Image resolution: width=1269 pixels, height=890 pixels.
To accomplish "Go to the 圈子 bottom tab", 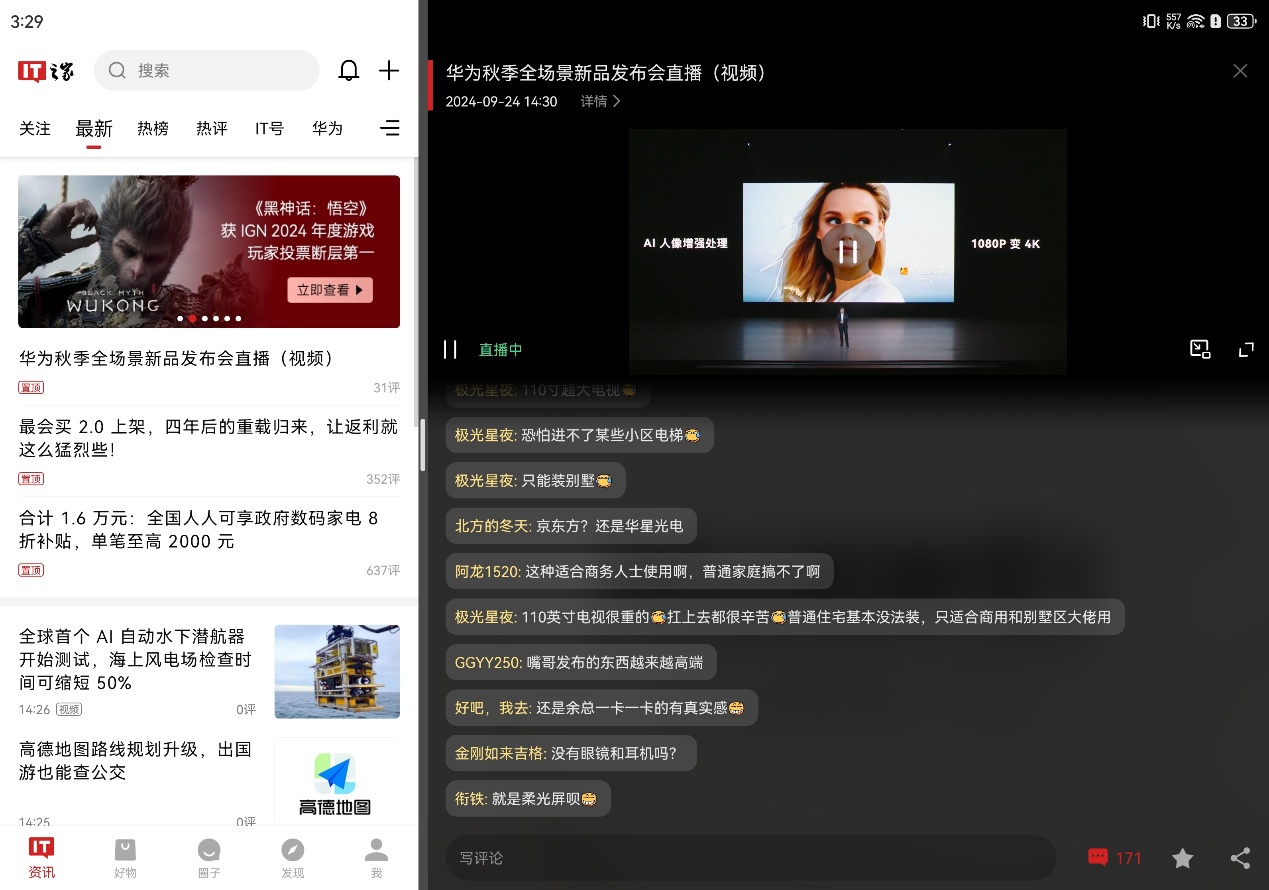I will click(x=209, y=857).
